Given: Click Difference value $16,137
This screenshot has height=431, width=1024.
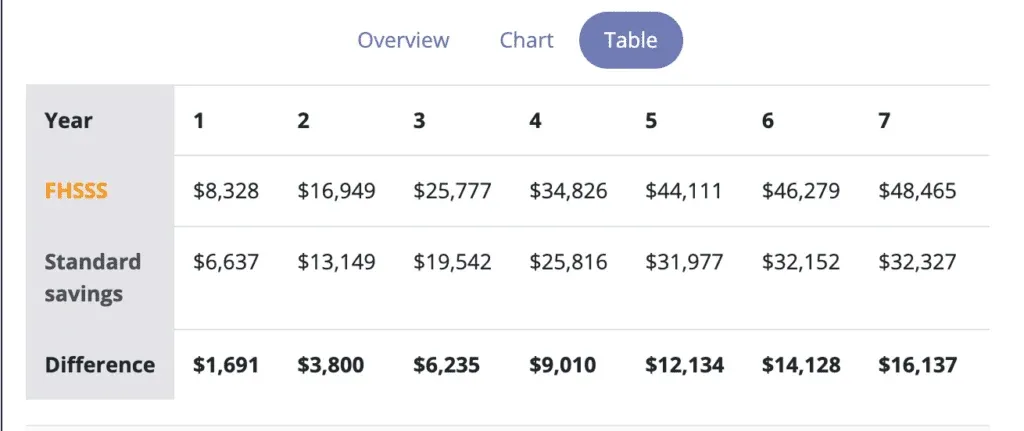Looking at the screenshot, I should [x=918, y=365].
